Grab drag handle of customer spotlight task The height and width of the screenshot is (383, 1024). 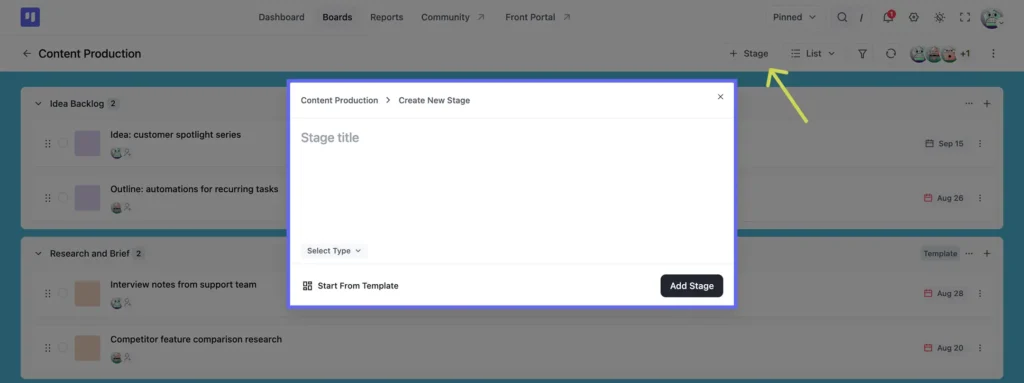(x=48, y=143)
